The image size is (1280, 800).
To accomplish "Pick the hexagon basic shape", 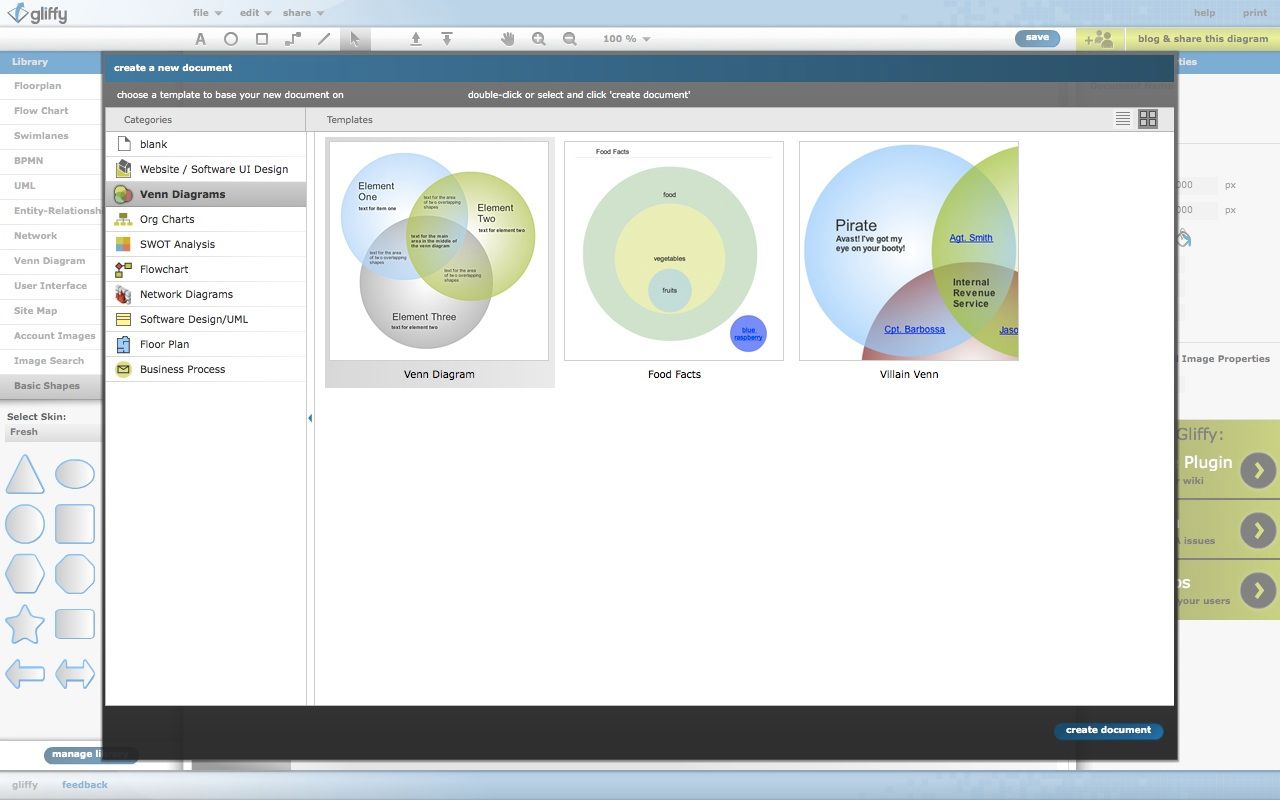I will click(25, 574).
